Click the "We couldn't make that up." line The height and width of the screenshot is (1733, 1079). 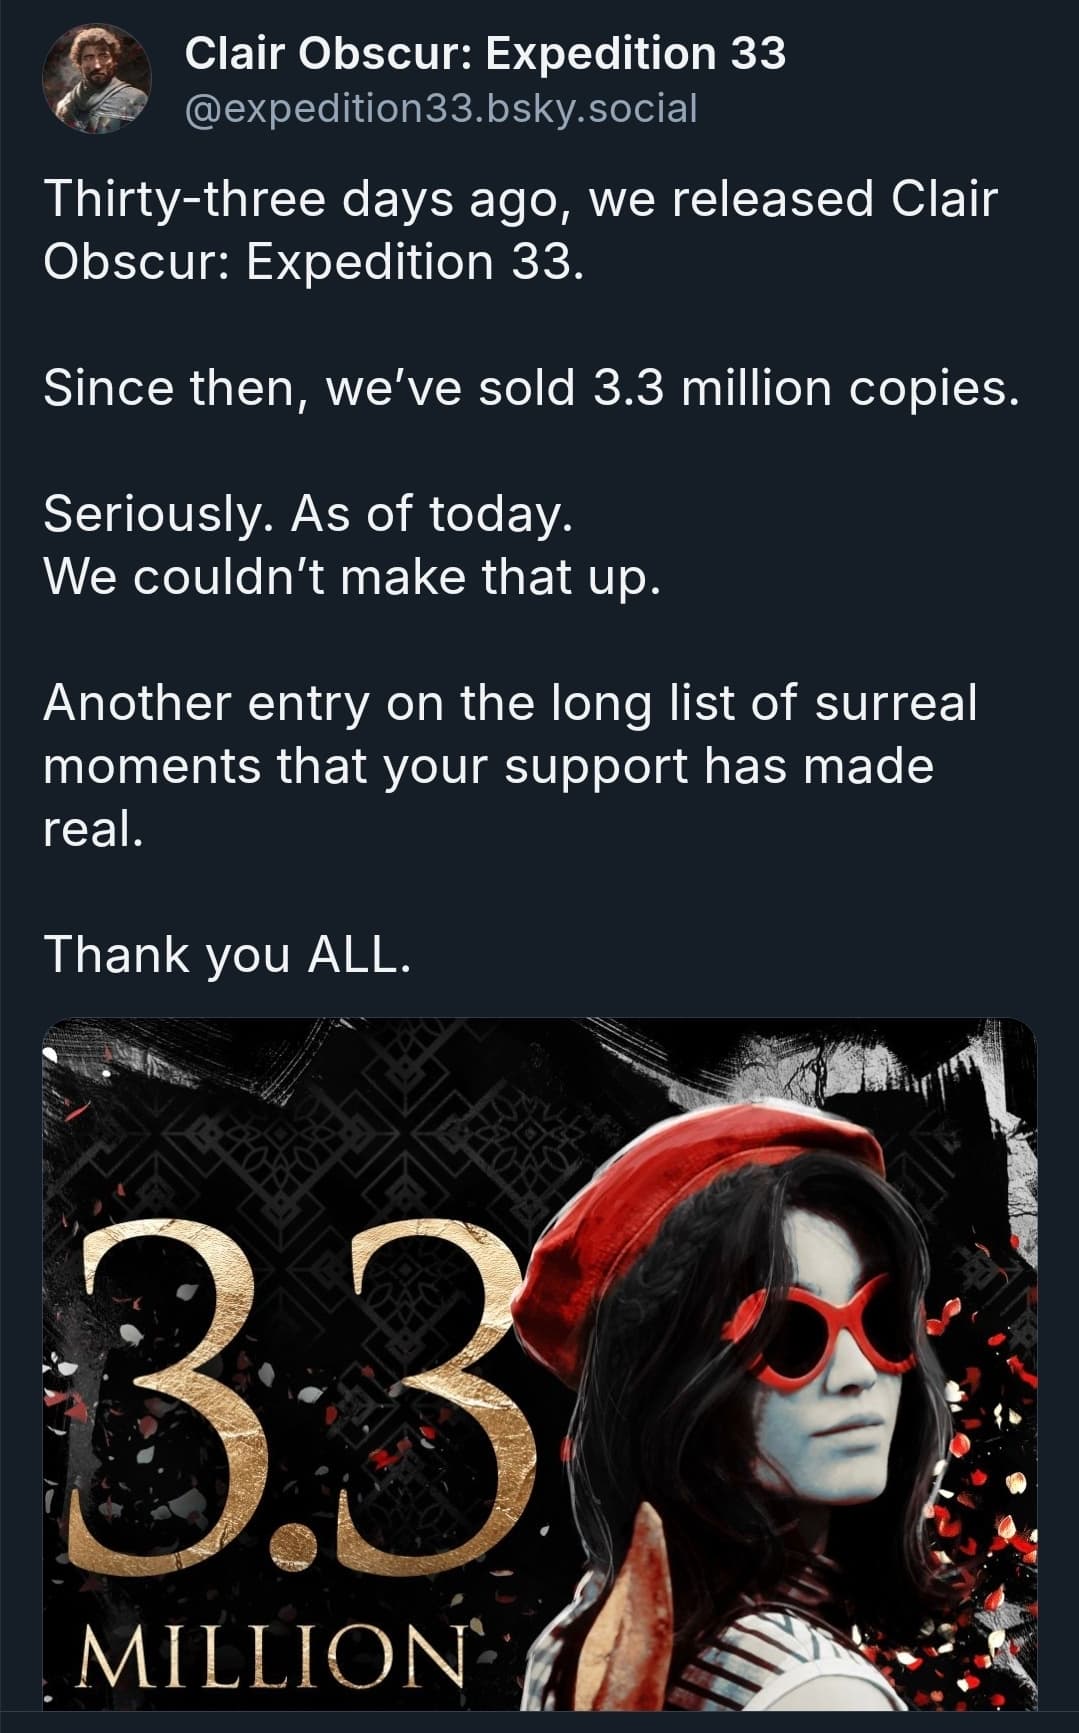coord(352,577)
